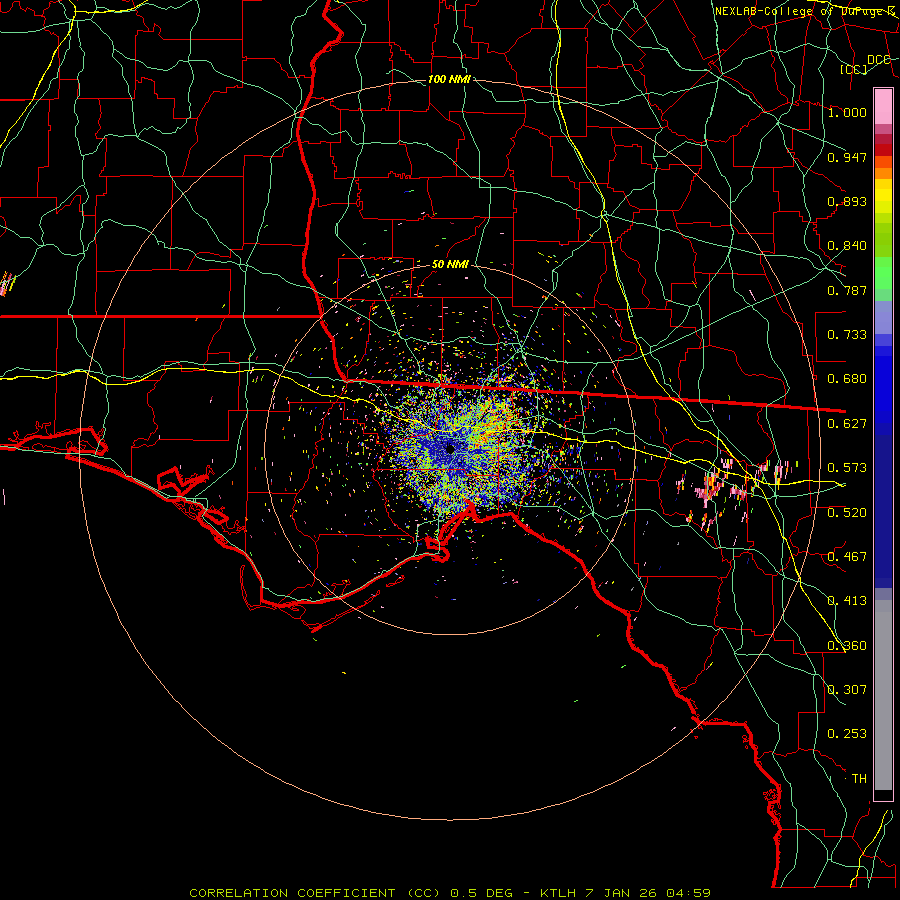Select the 0.520 scale value
The width and height of the screenshot is (900, 900).
[x=847, y=513]
